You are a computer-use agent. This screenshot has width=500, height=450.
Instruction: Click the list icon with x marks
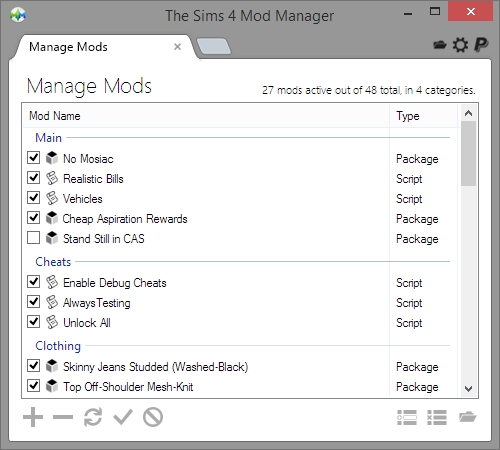click(437, 417)
